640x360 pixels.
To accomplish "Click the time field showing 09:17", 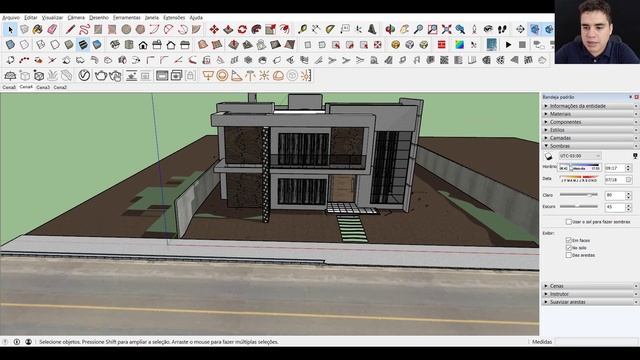I will [614, 168].
